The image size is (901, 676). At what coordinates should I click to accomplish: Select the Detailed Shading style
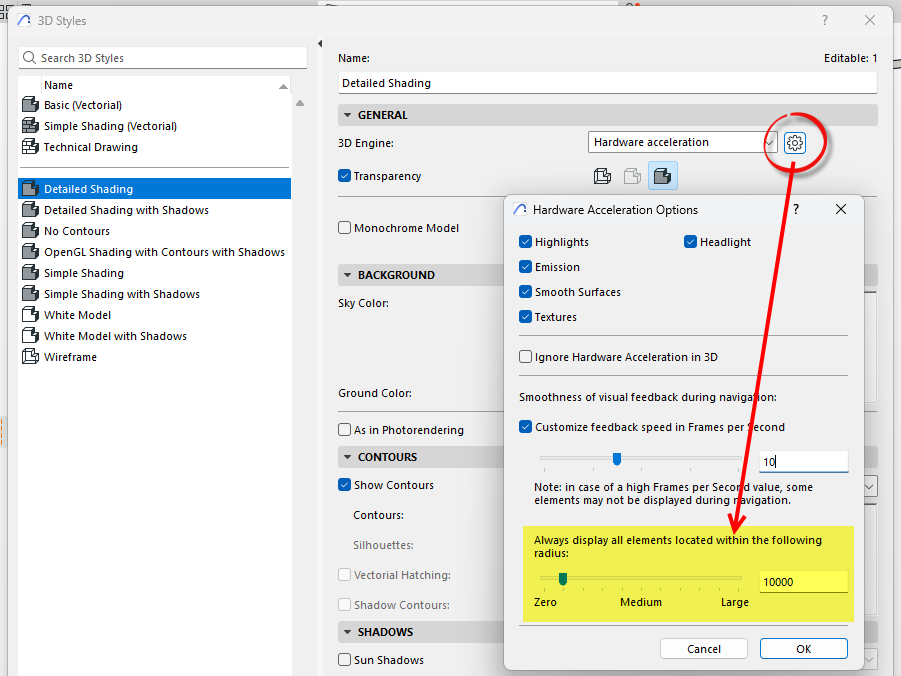(x=155, y=189)
